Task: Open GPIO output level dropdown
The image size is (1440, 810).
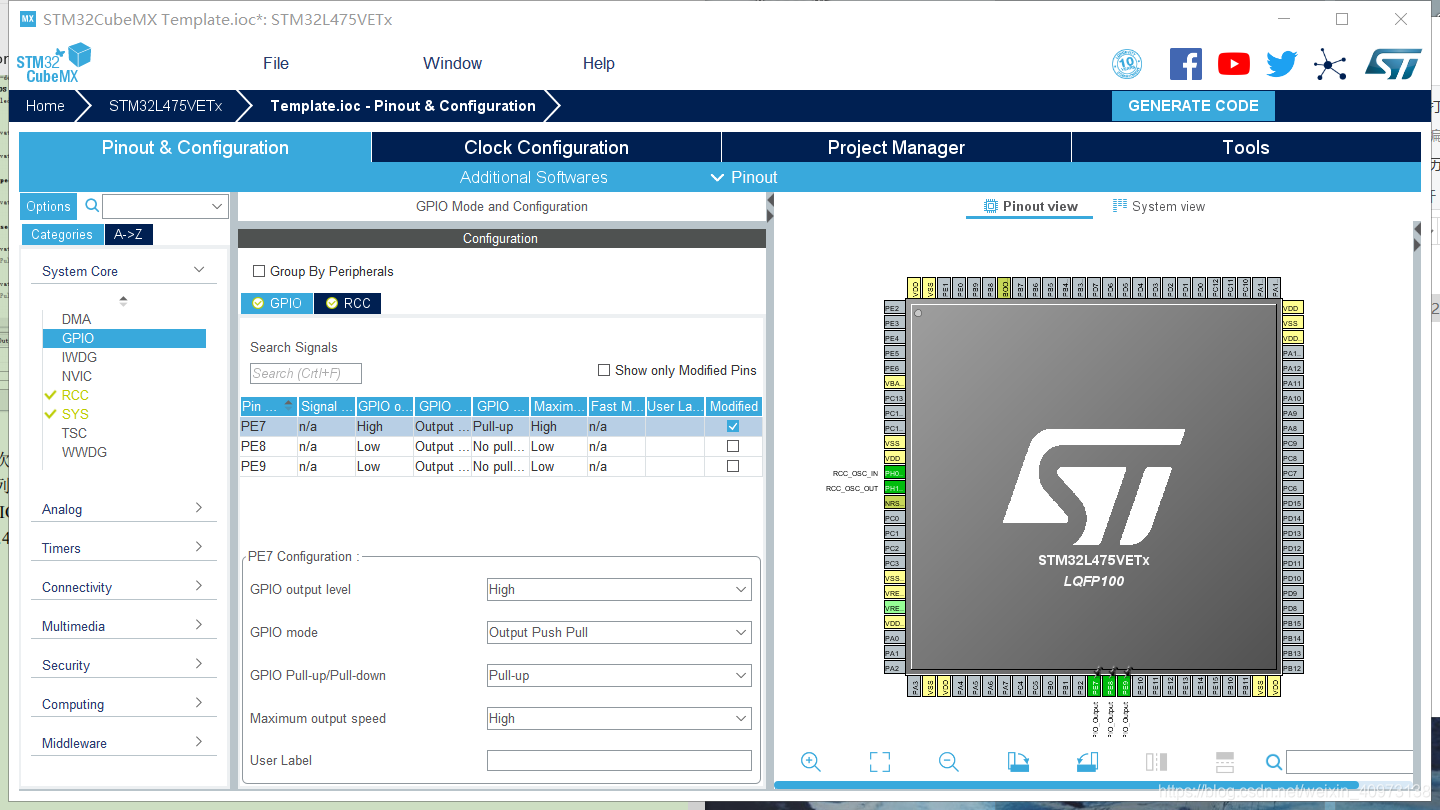Action: [x=619, y=590]
